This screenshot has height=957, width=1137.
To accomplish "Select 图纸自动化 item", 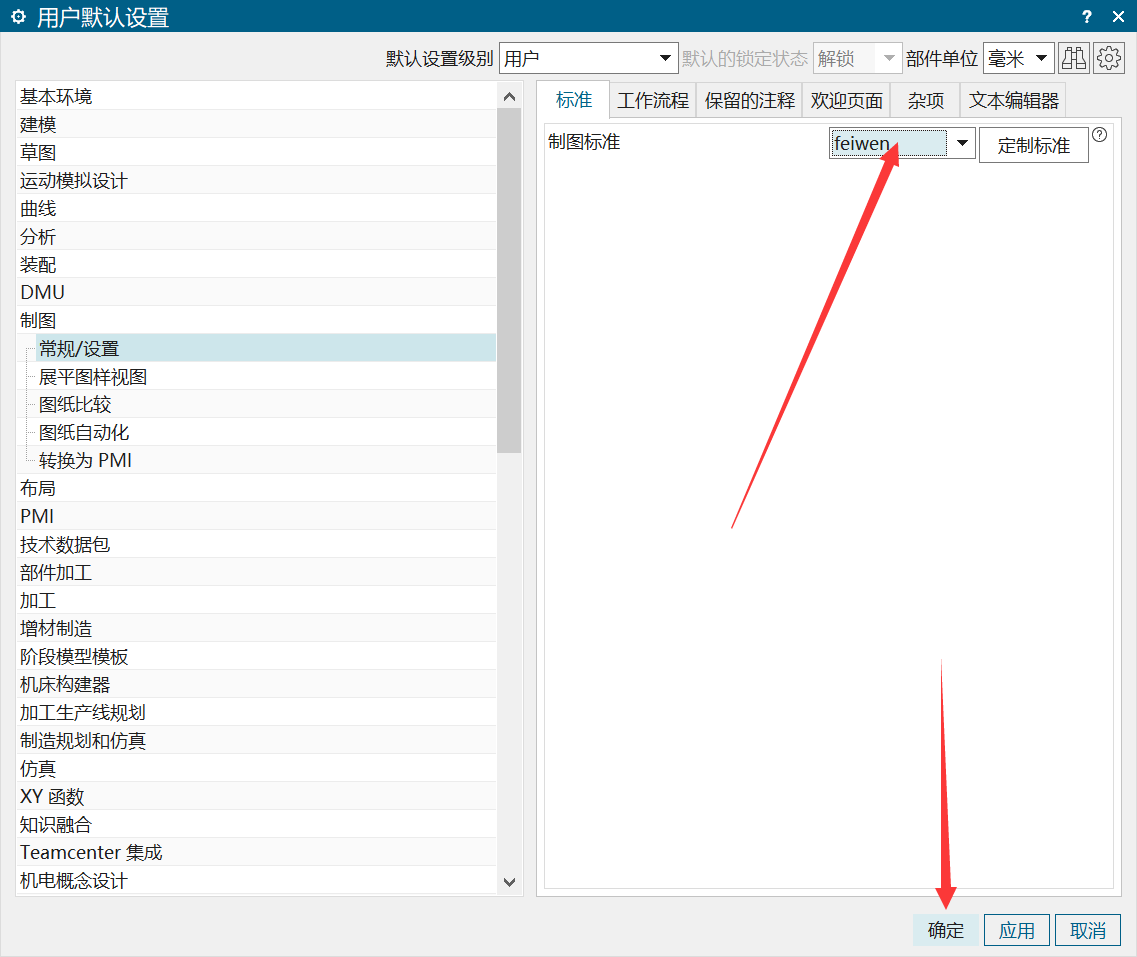I will click(x=266, y=433).
